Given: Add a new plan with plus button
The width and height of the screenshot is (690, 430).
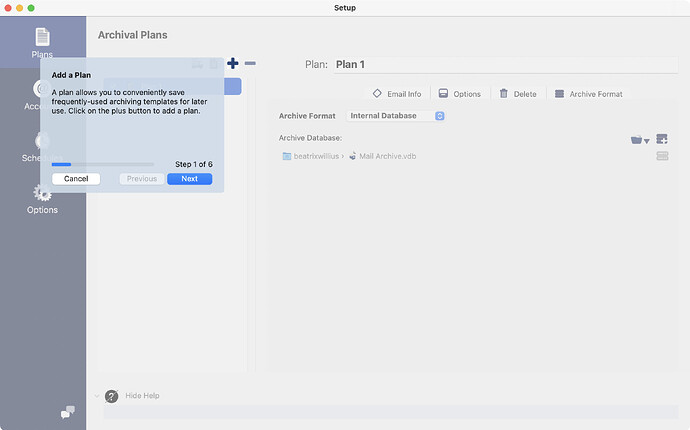Looking at the screenshot, I should click(233, 63).
